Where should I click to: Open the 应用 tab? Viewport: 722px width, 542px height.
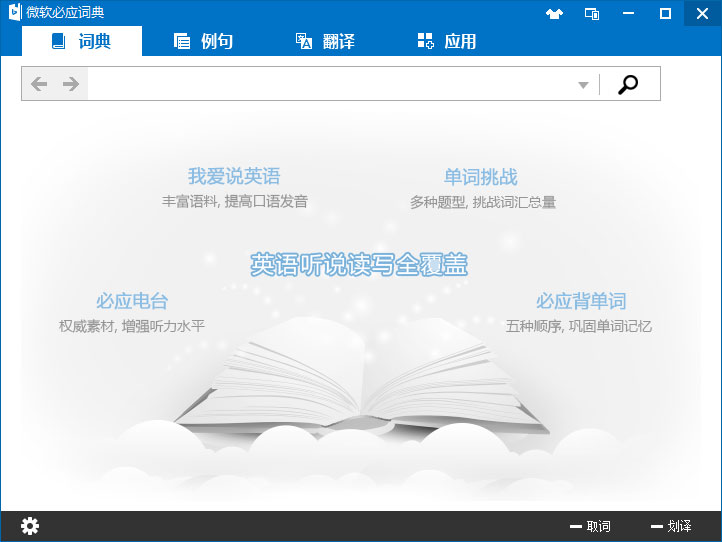pyautogui.click(x=447, y=41)
